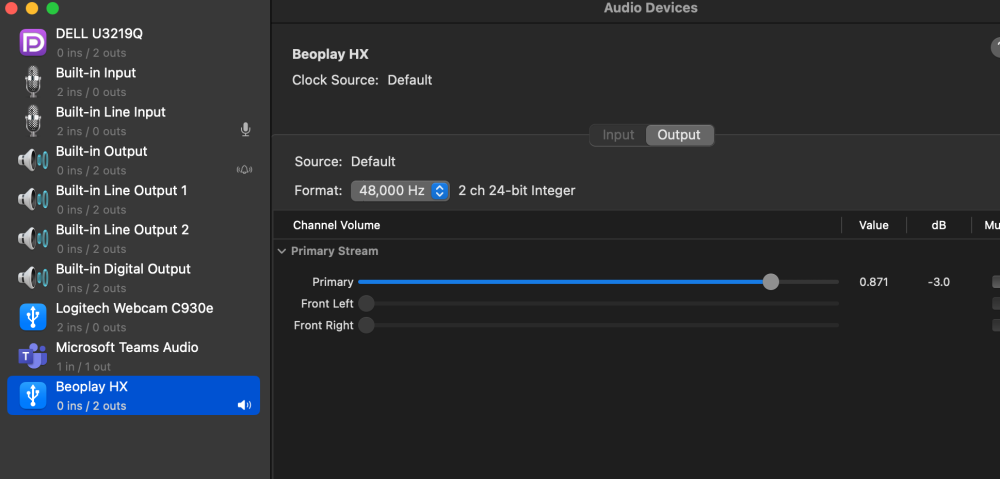The height and width of the screenshot is (479, 1000).
Task: Click the green zoom window button
Action: coord(52,8)
